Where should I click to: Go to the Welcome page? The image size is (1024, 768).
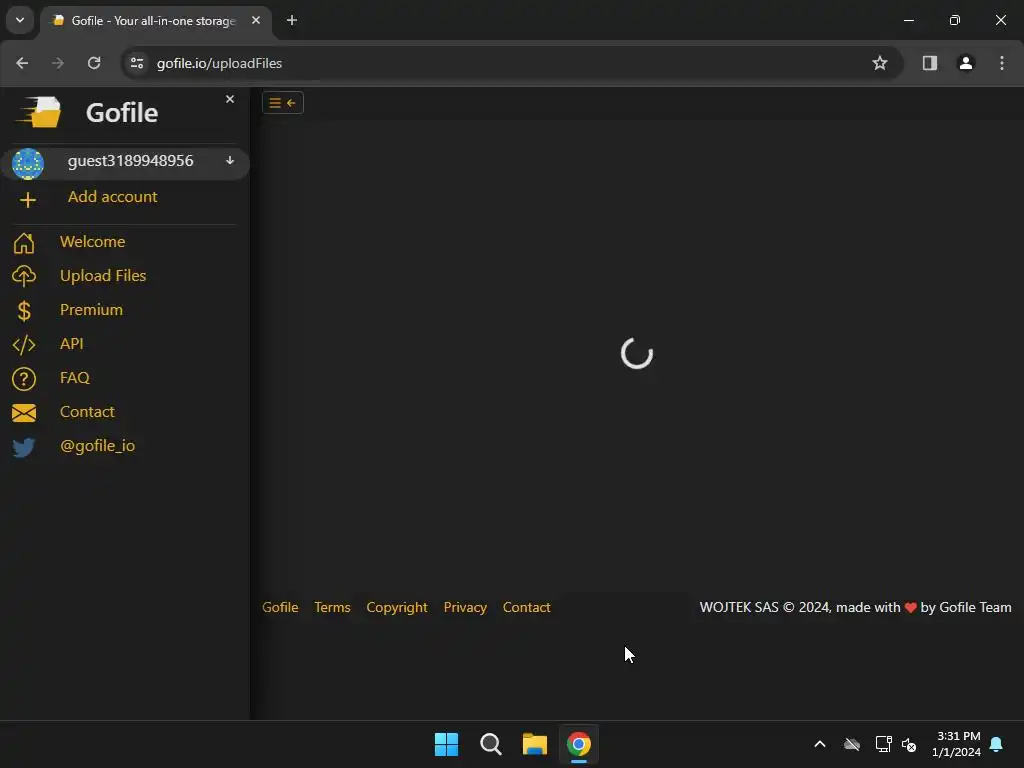pyautogui.click(x=92, y=242)
